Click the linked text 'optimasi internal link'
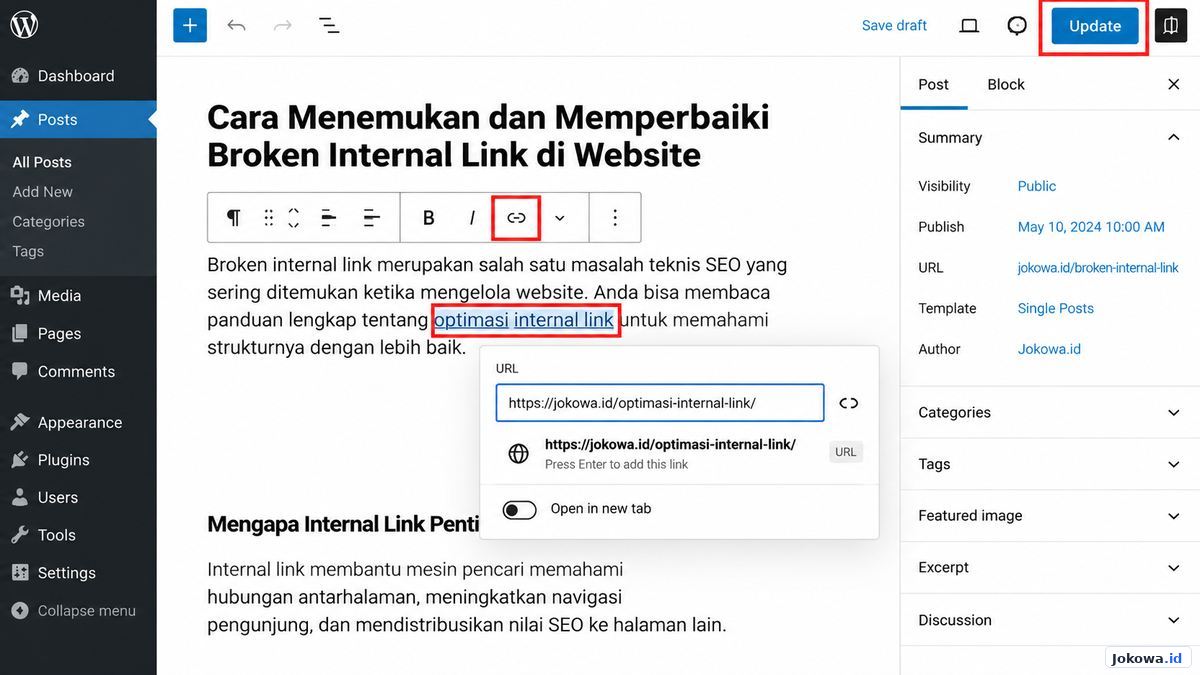 (x=524, y=320)
